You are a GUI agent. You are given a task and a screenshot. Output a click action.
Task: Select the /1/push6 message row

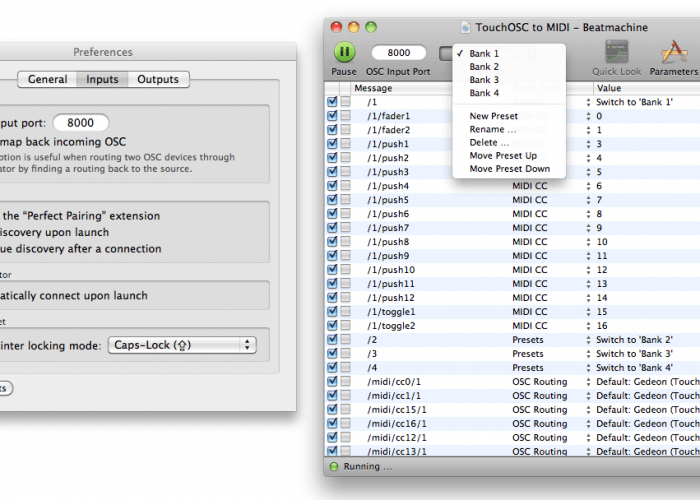pyautogui.click(x=388, y=214)
